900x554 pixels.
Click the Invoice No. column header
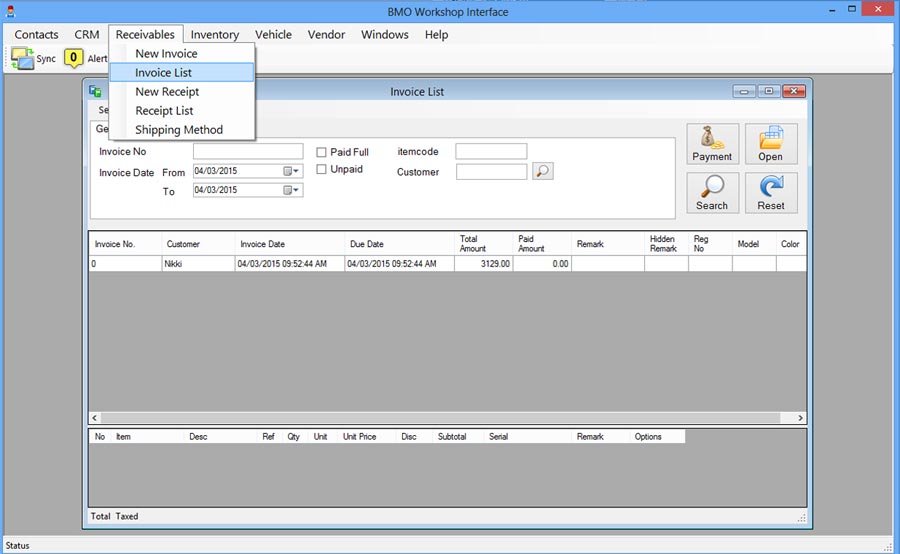coord(125,244)
